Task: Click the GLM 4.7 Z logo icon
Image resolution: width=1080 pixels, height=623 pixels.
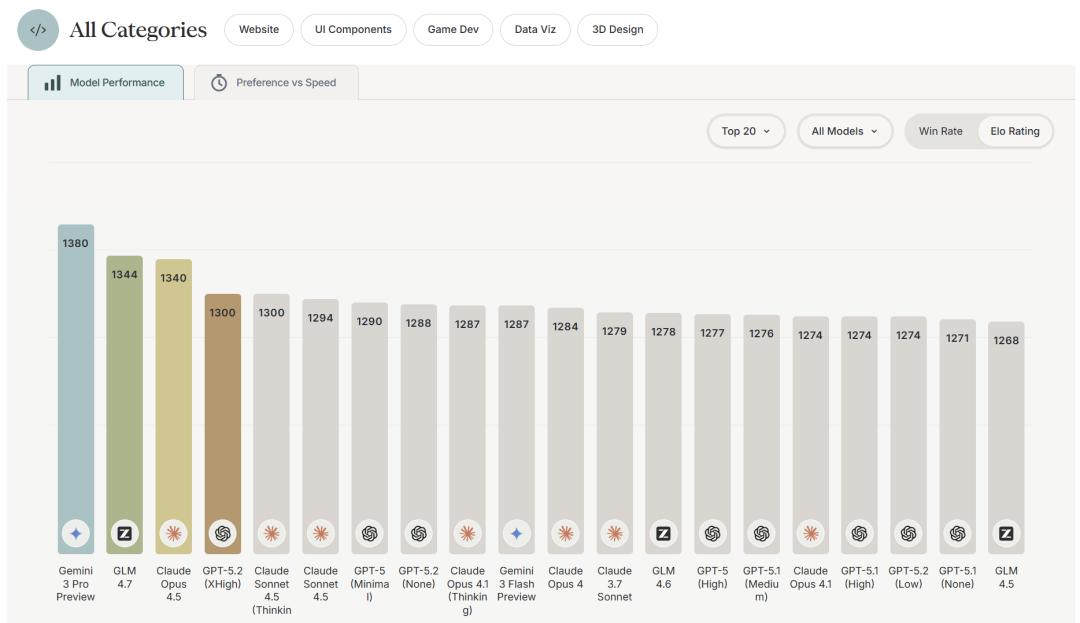Action: pyautogui.click(x=125, y=534)
